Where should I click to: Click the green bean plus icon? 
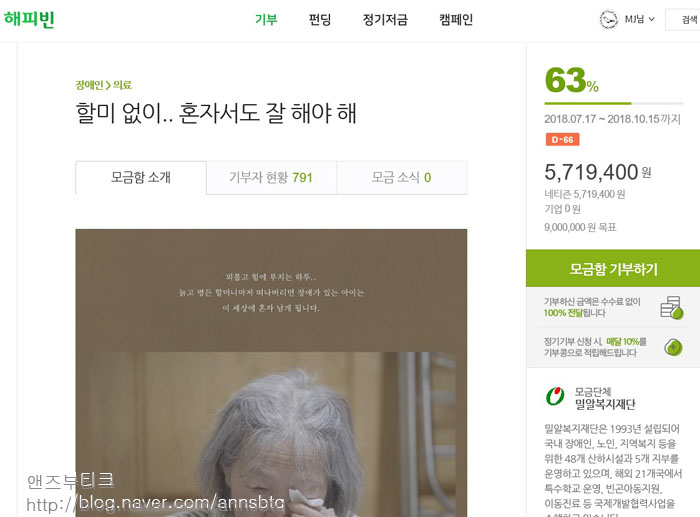(x=673, y=347)
